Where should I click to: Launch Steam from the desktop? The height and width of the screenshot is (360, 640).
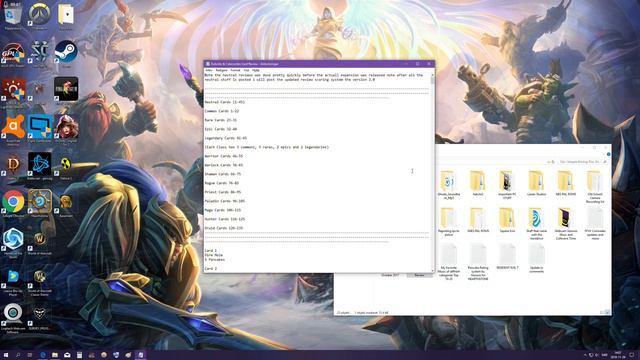point(66,53)
